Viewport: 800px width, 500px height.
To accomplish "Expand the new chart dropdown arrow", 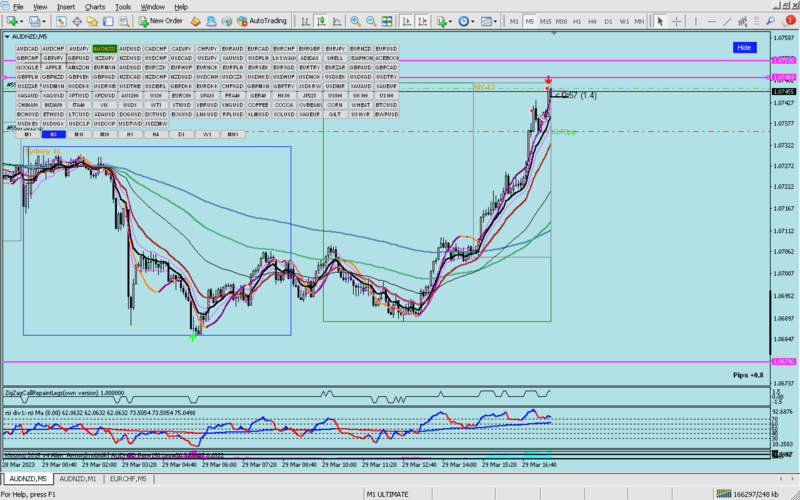I will [x=21, y=21].
